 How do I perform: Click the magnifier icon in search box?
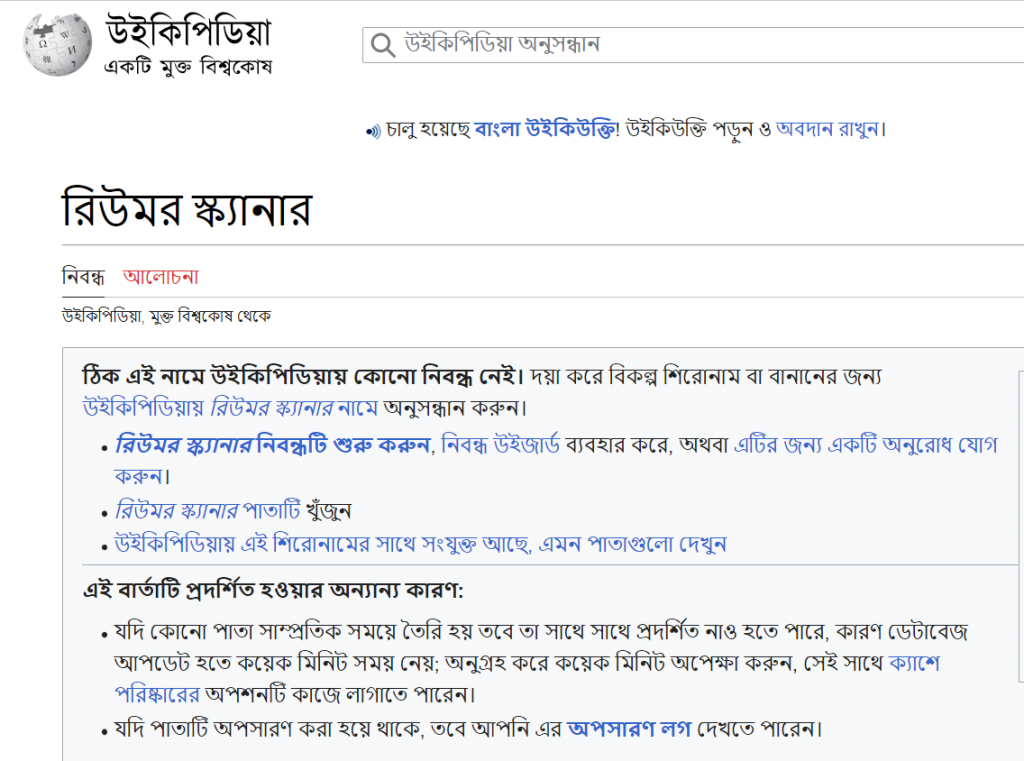pos(382,45)
